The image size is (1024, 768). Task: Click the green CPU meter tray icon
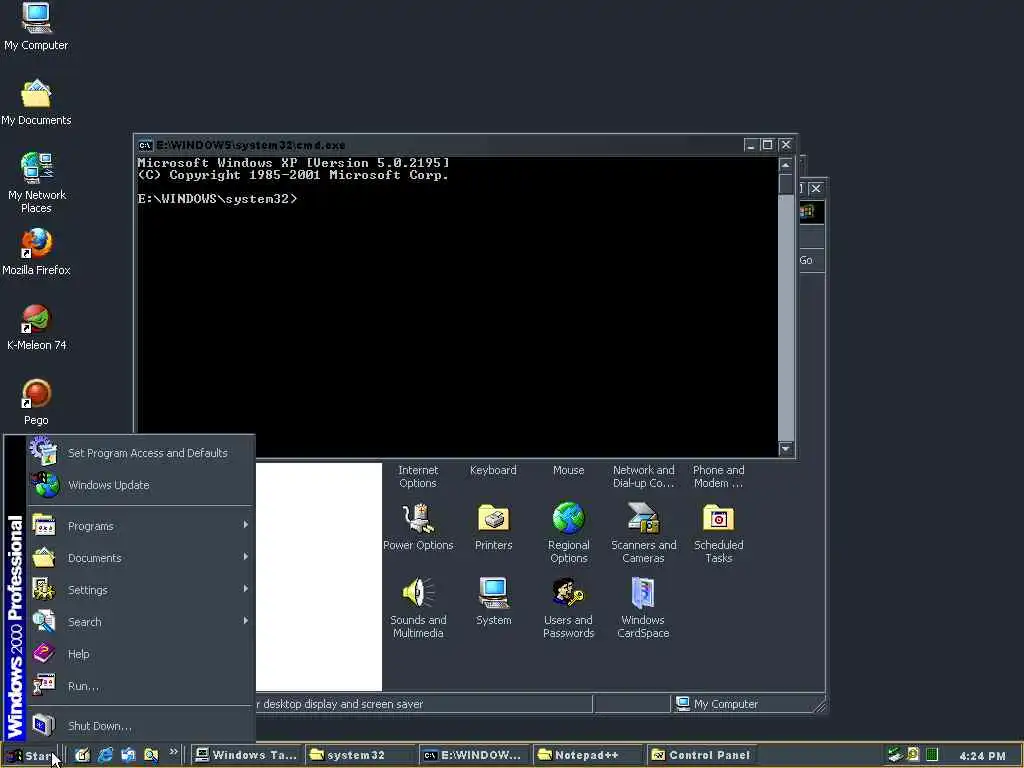(933, 755)
